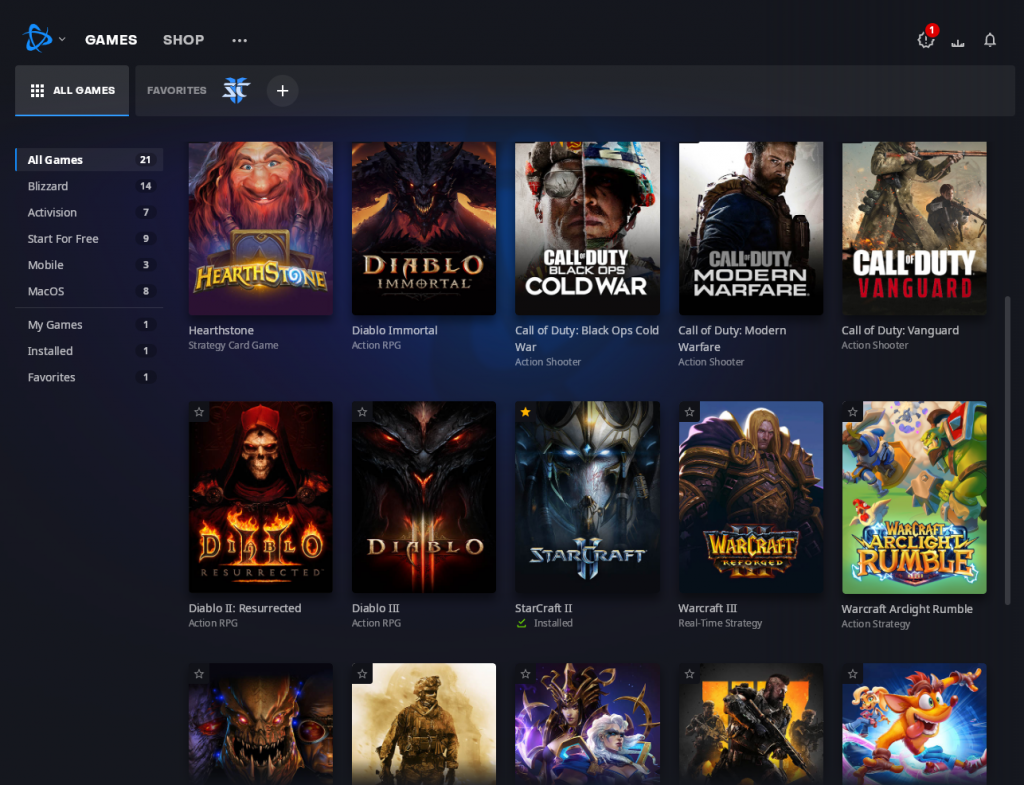
Task: Click the Diablo Immortal title link
Action: [x=394, y=330]
